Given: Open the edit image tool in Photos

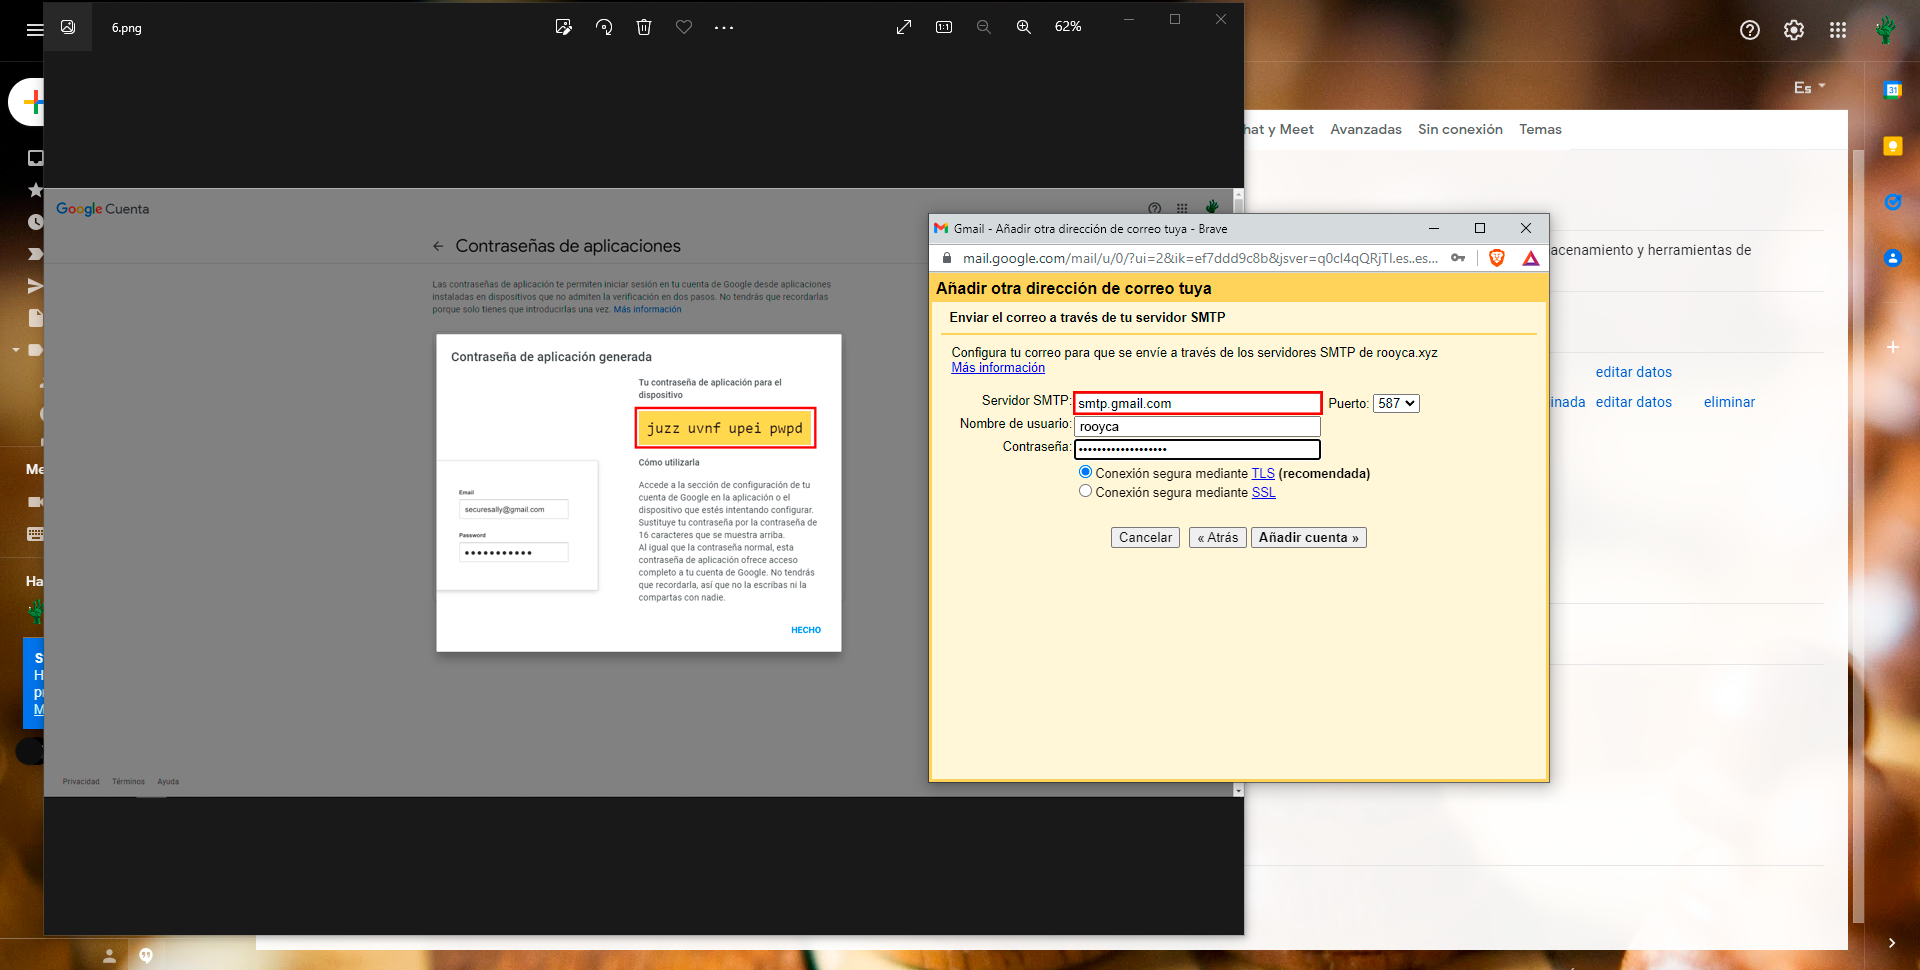Looking at the screenshot, I should point(564,27).
